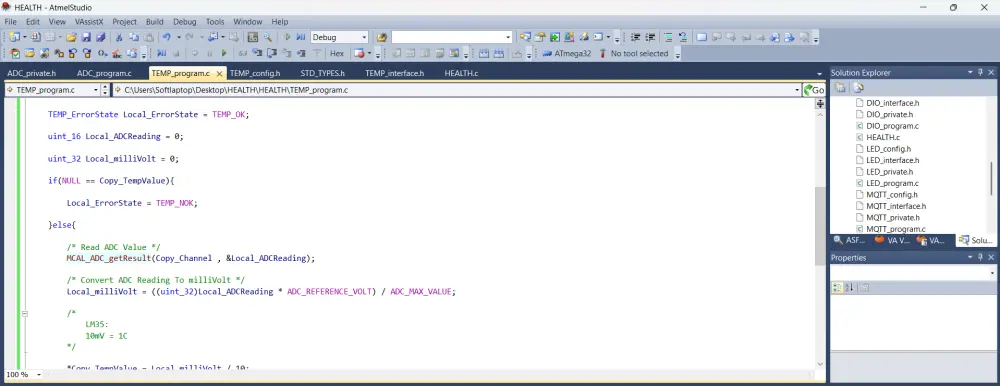Select LED_config.h in Solution Explorer
Screen dimensions: 1000x386
884,149
